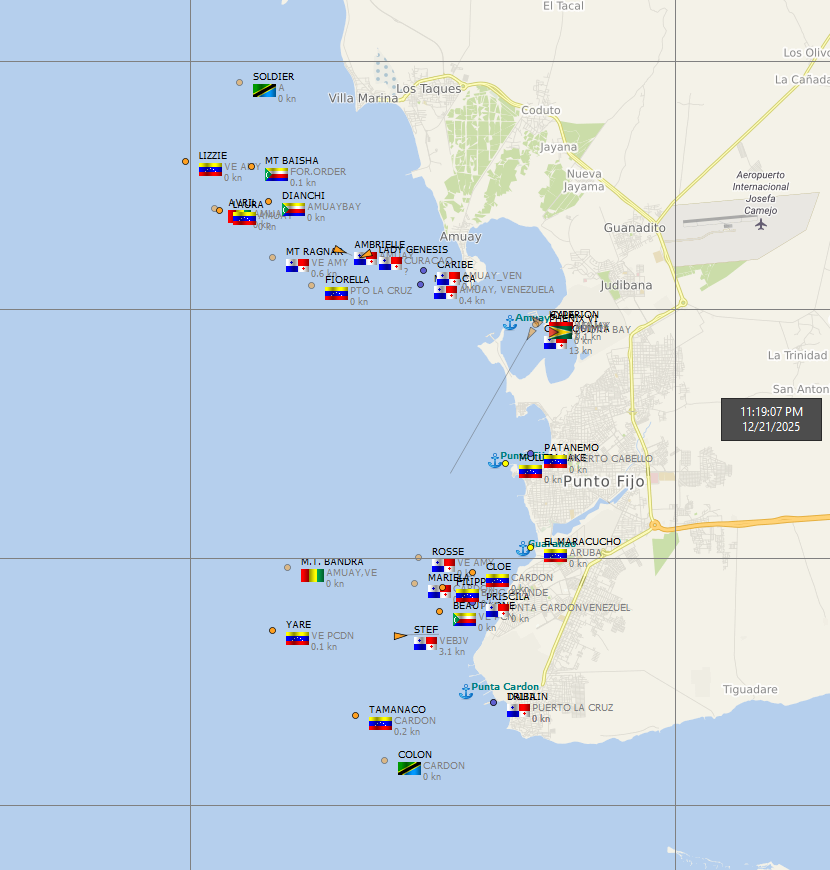Click the STEF vessel Panama flag

(x=426, y=644)
